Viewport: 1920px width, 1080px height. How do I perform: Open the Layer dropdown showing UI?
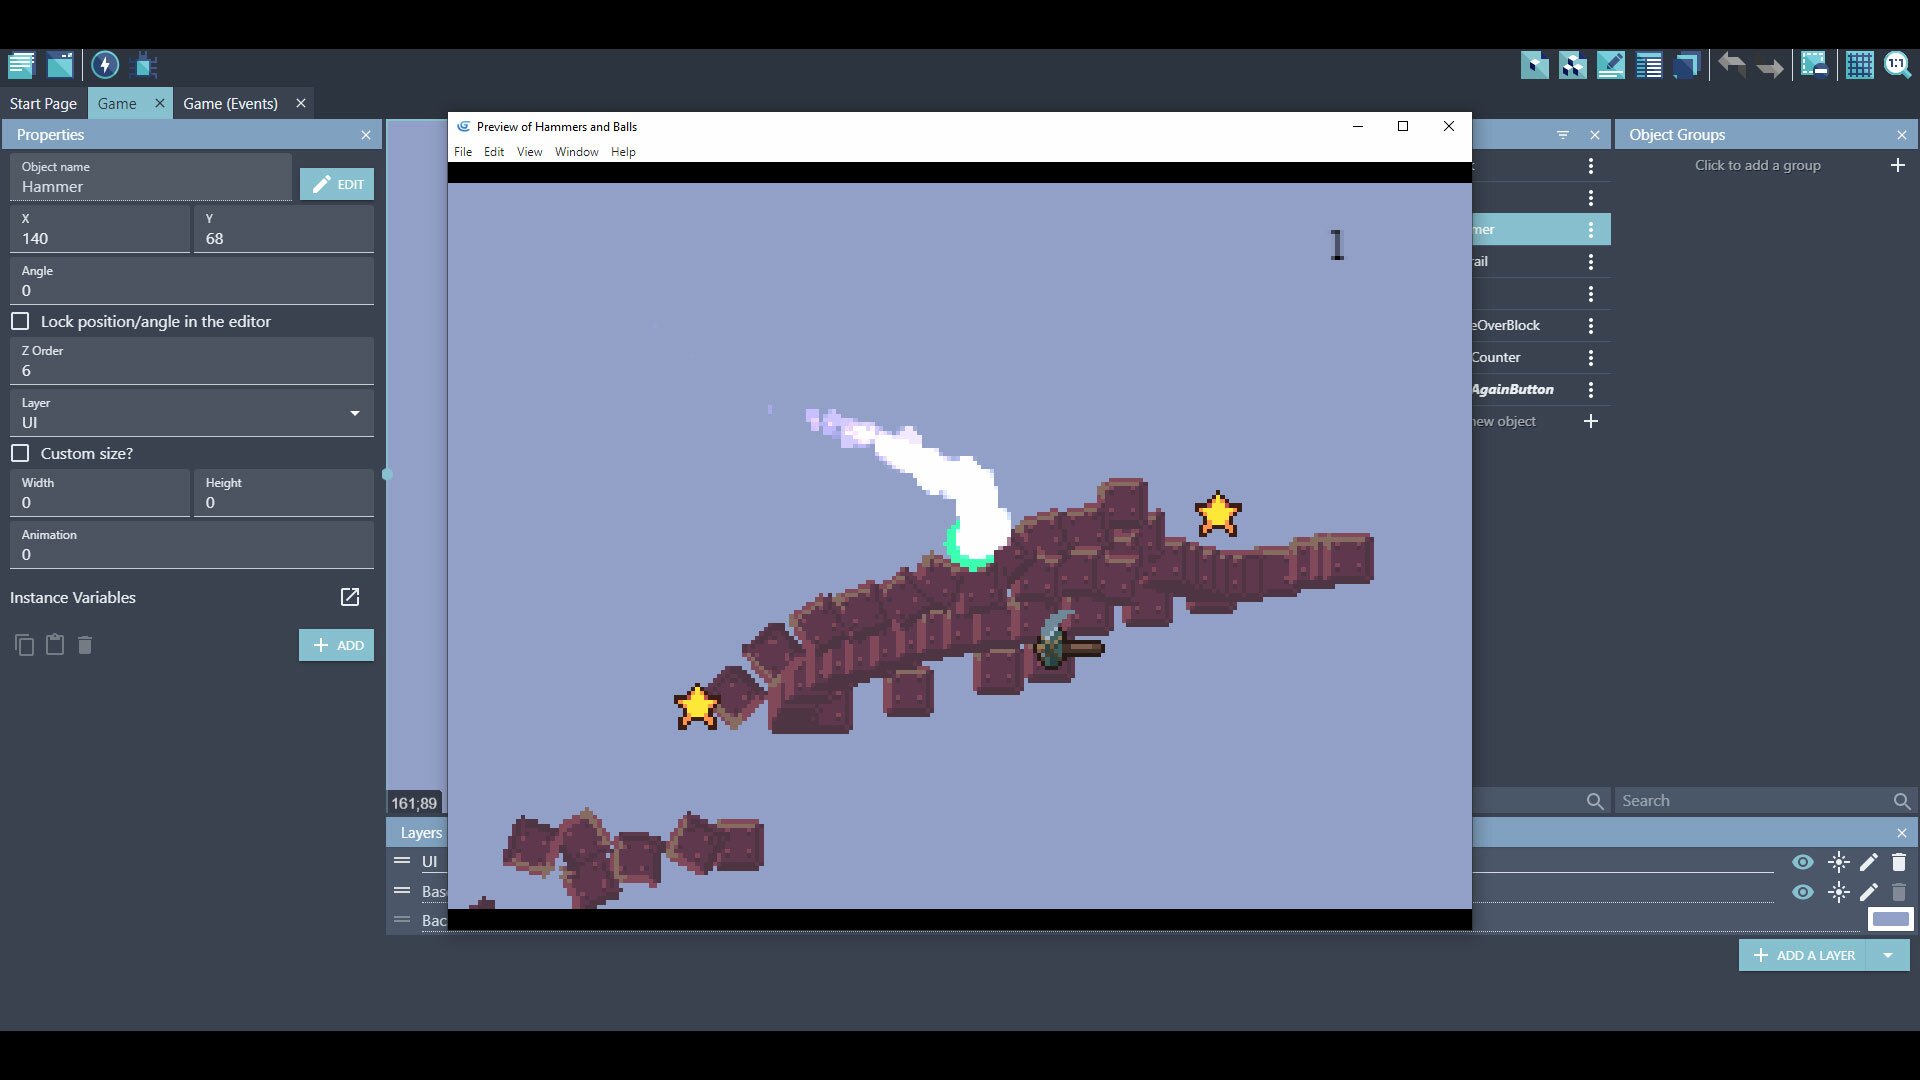(354, 412)
